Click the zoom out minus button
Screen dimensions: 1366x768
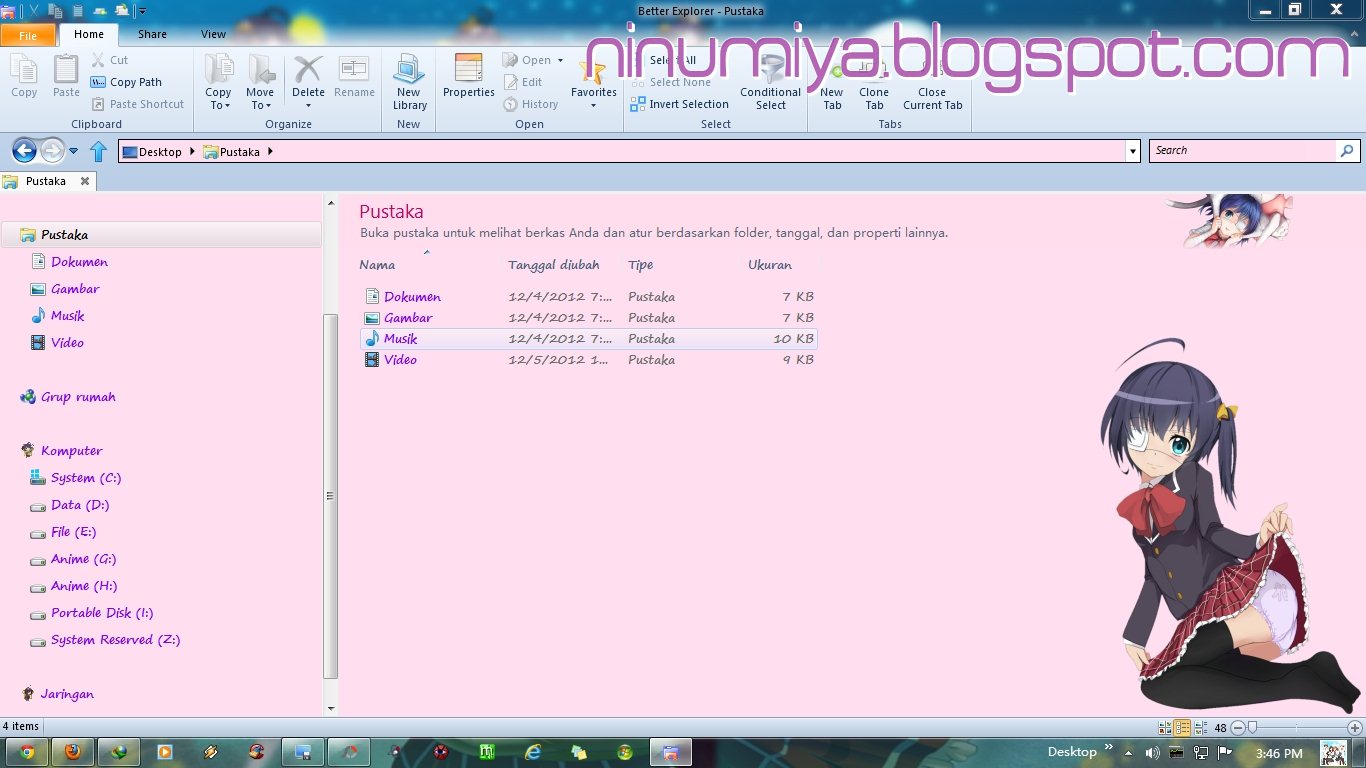1238,728
